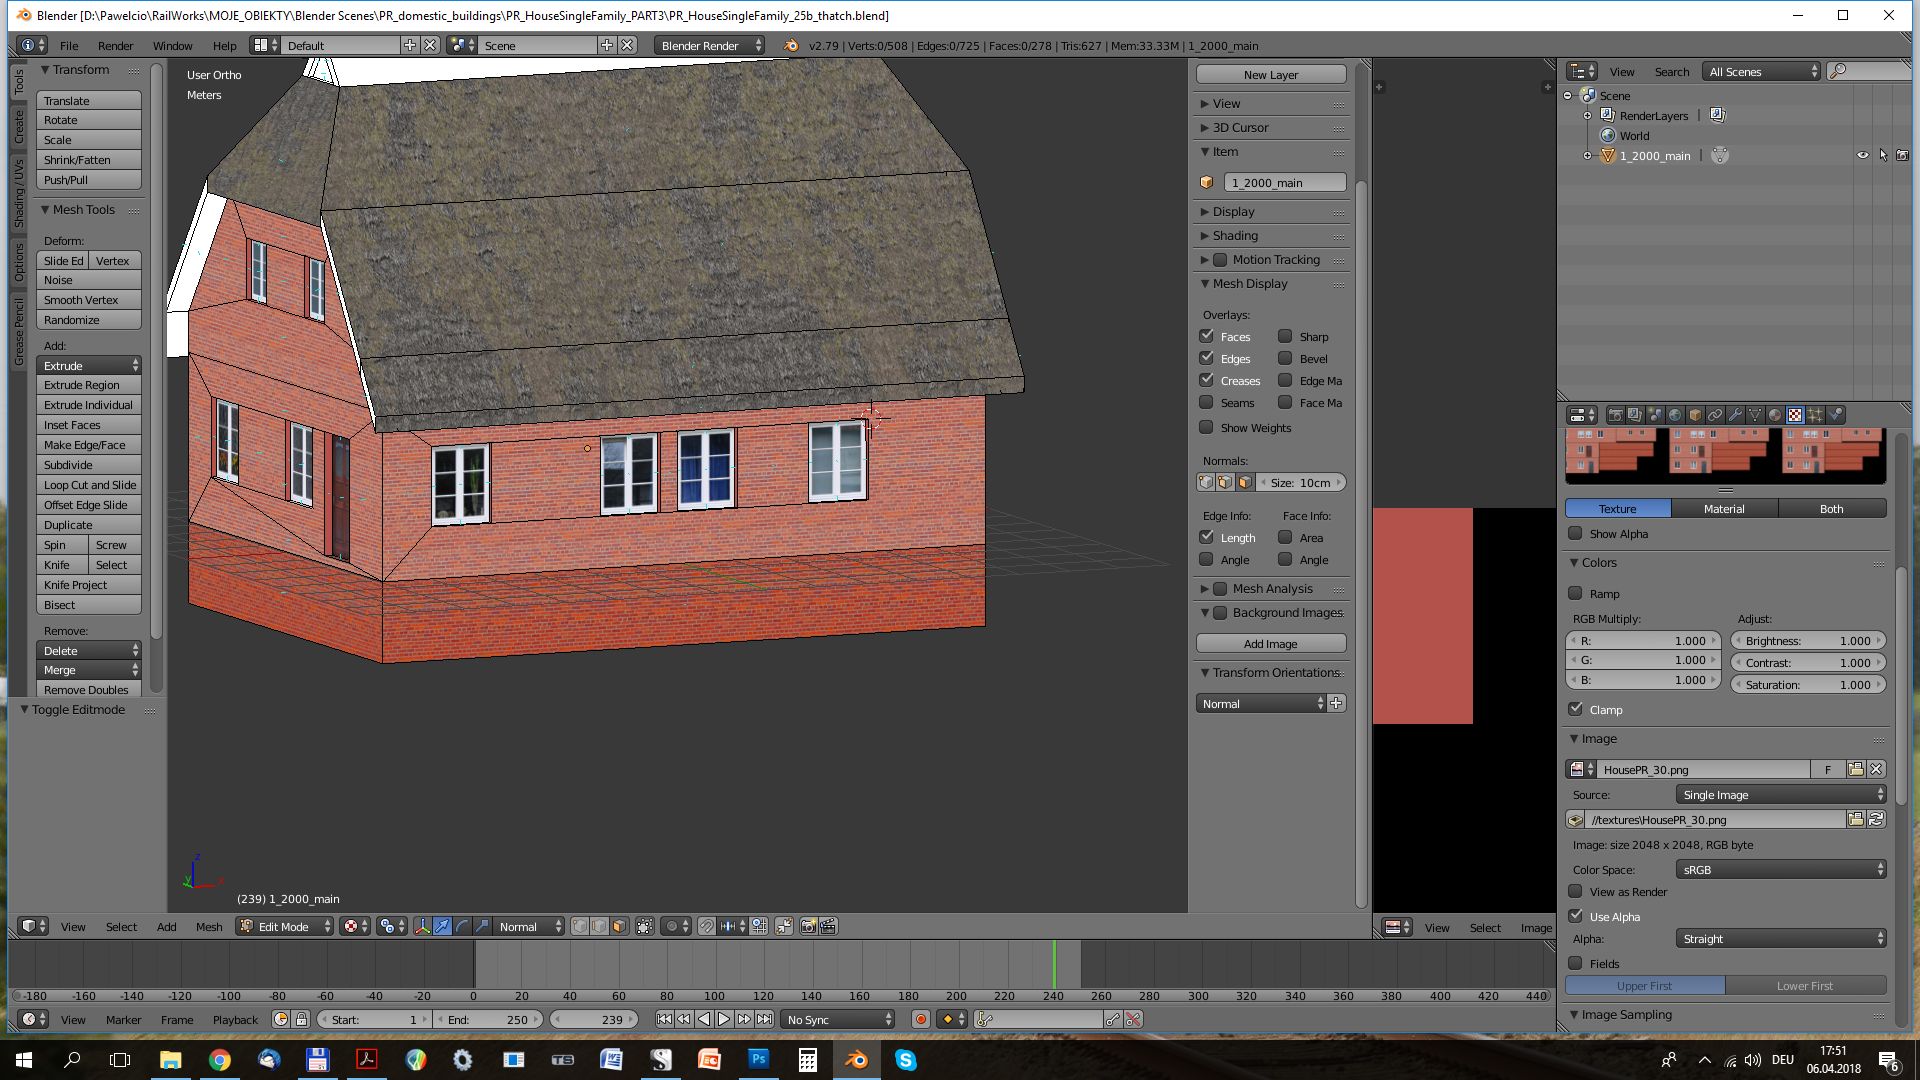Open the Modifiers wrench properties tab
Screen dimensions: 1920x1080
(1735, 415)
